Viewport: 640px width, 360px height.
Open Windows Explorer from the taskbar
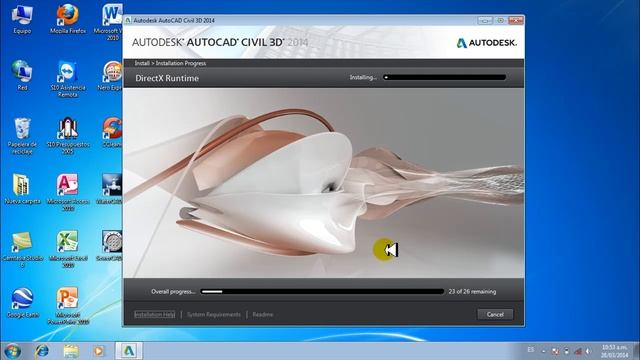click(x=71, y=351)
